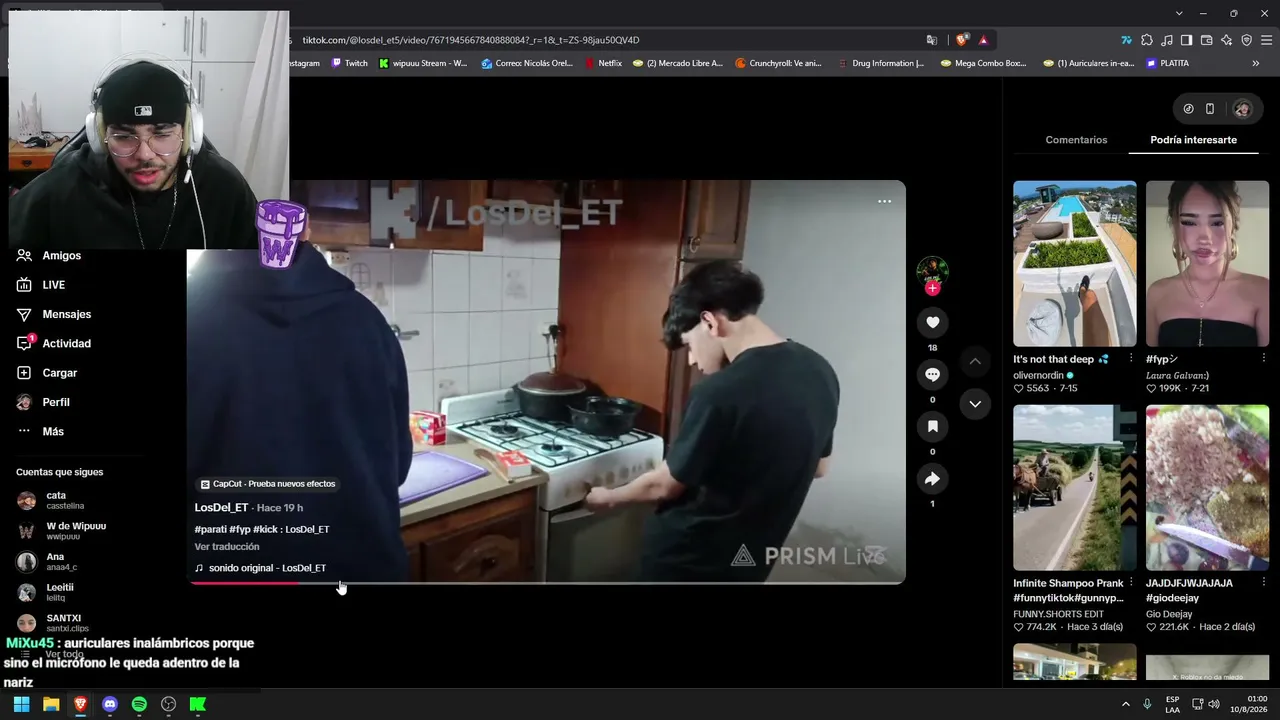Screen dimensions: 1280x720
Task: Open the Crunchyroll bookmark
Action: click(x=778, y=63)
